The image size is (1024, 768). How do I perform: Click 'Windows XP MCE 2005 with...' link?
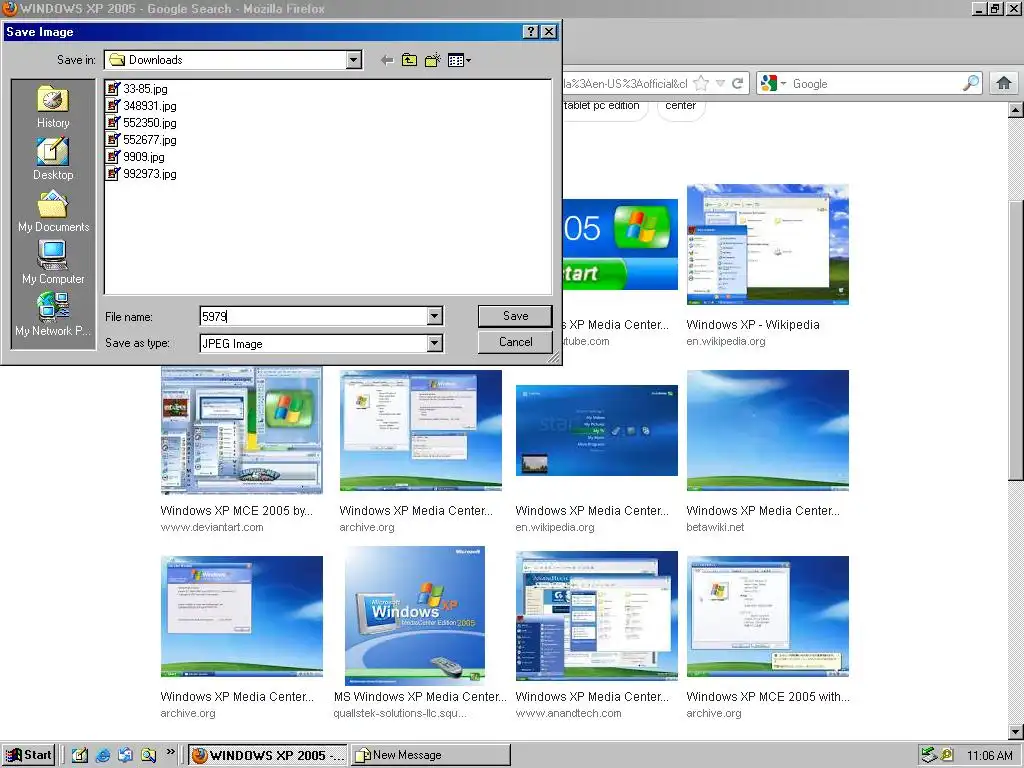pyautogui.click(x=767, y=697)
